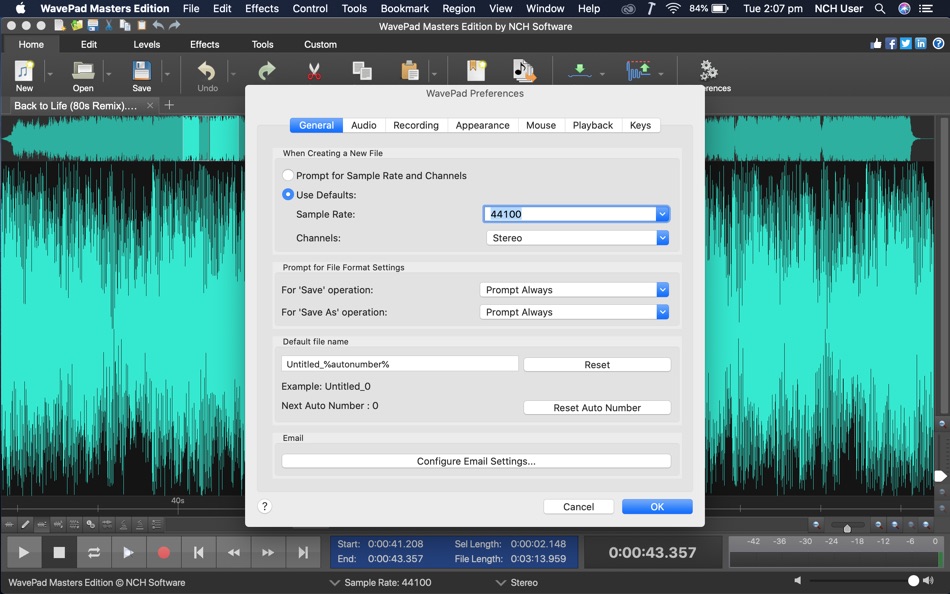Expand the Save button dropdown arrow

tap(167, 74)
